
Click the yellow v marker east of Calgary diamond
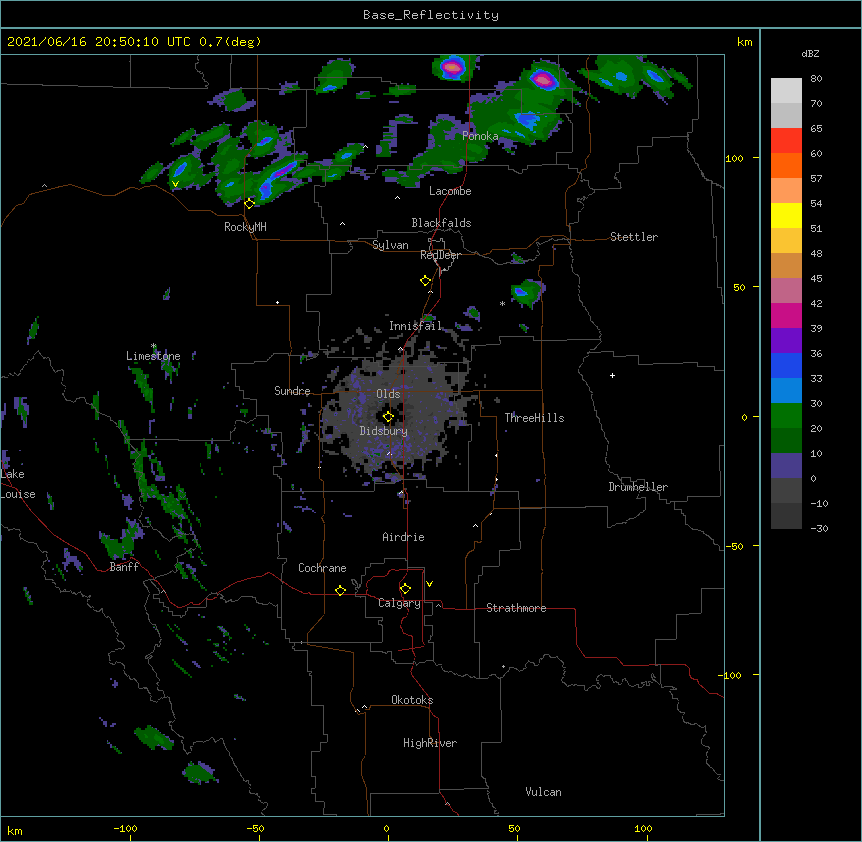pyautogui.click(x=429, y=584)
